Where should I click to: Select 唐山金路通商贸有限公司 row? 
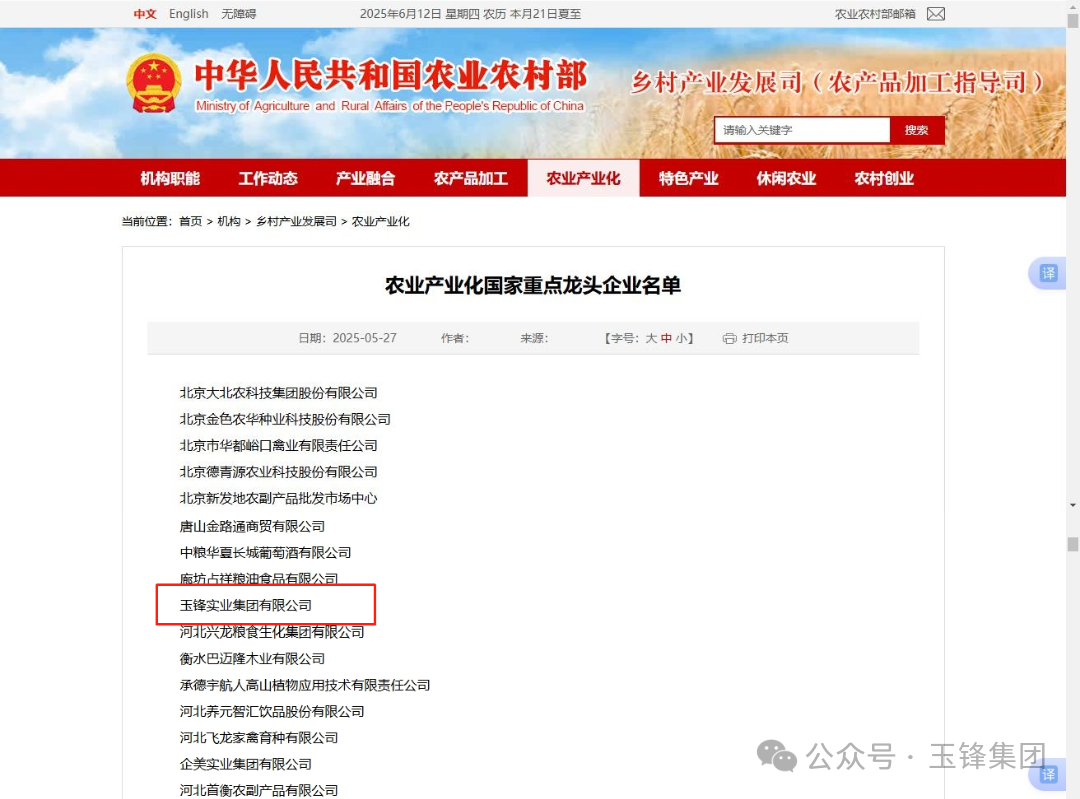252,526
